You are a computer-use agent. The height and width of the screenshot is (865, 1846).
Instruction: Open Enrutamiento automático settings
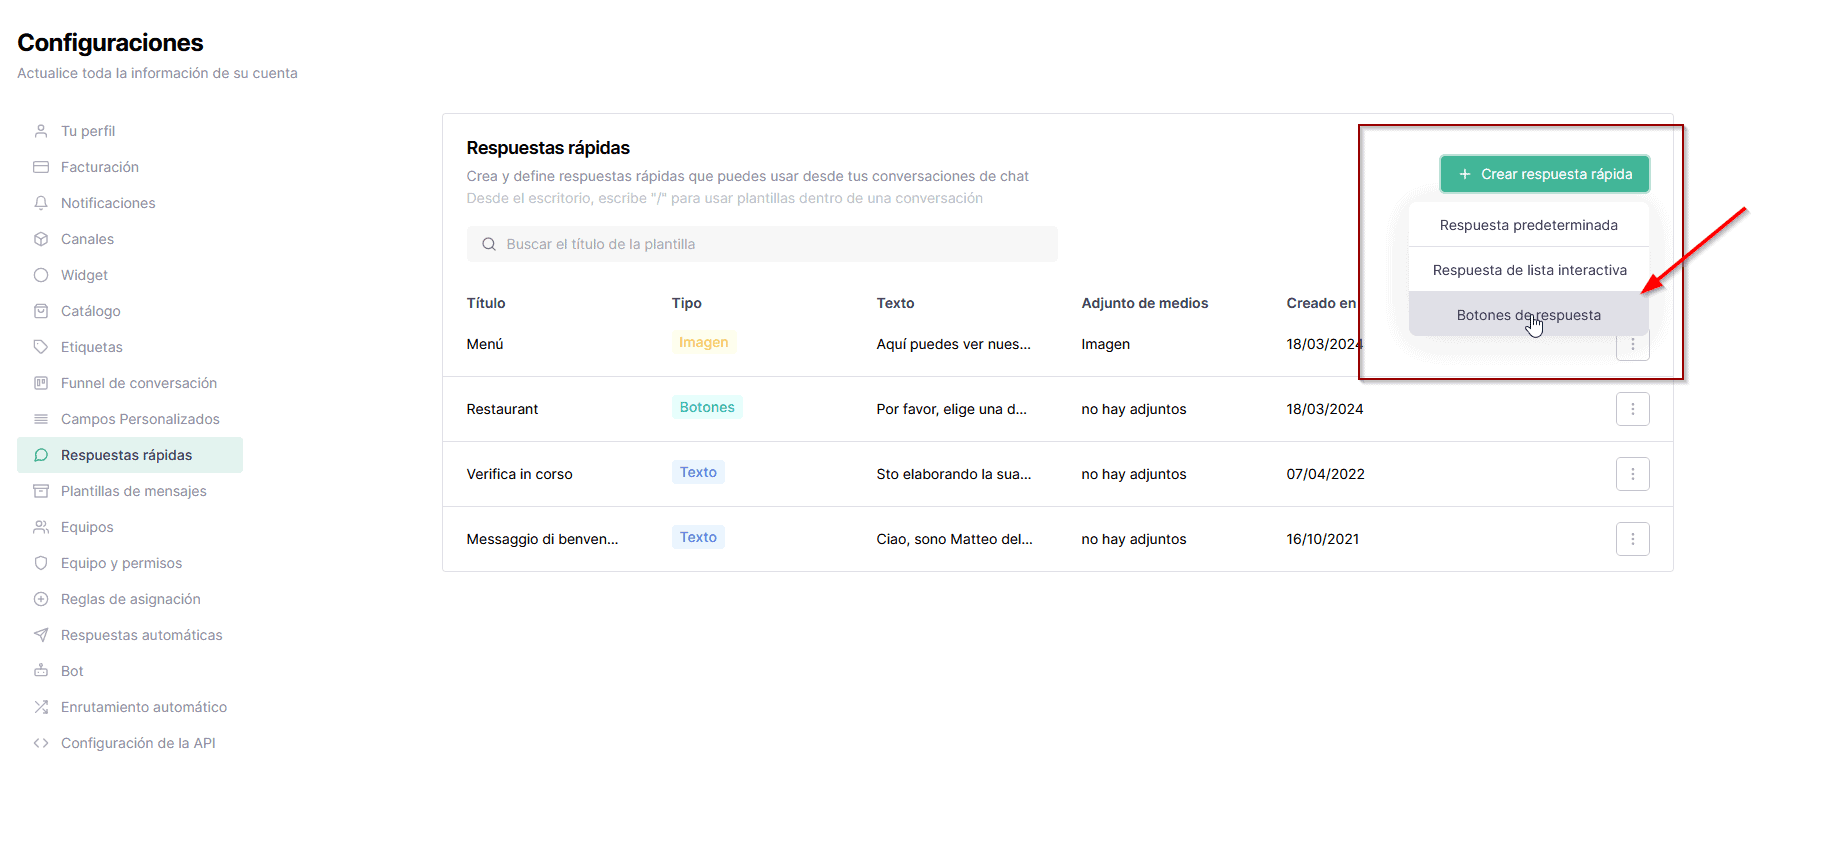click(144, 707)
